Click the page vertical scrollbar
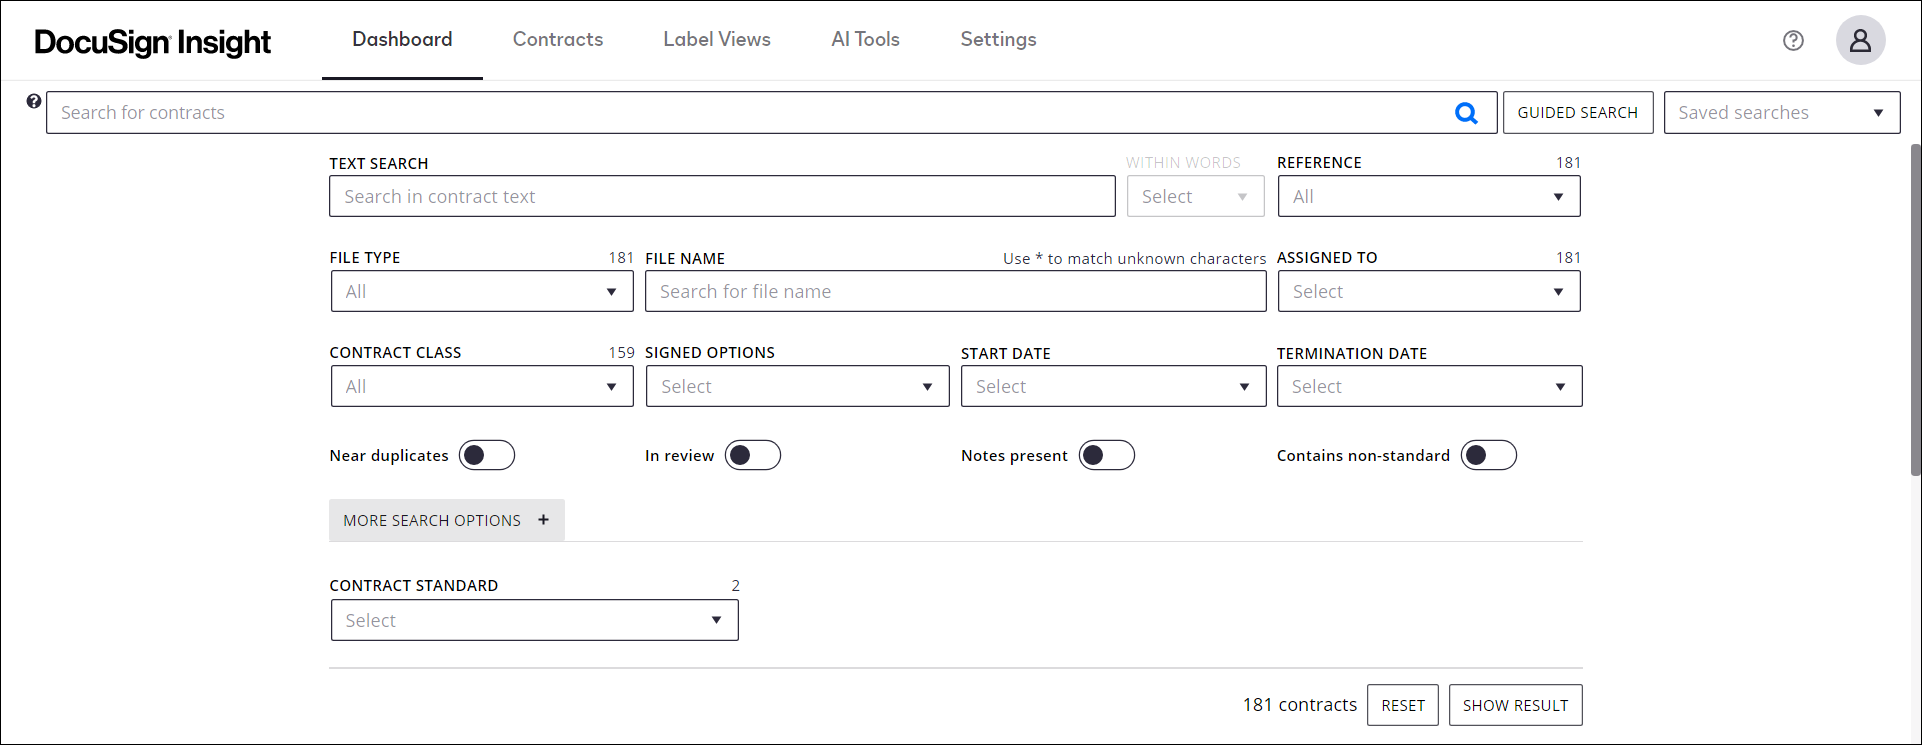 1915,310
